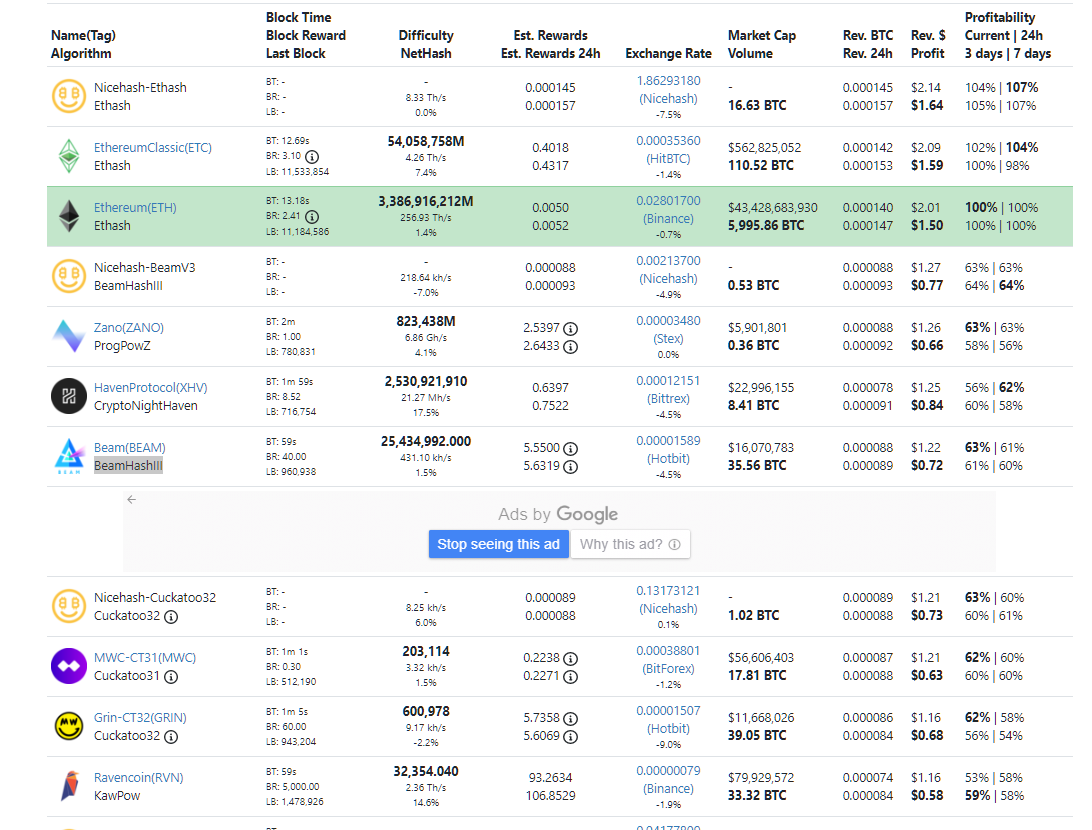This screenshot has width=1092, height=830.
Task: Open the EthereumClassic(ETC) coin link
Action: [x=153, y=148]
